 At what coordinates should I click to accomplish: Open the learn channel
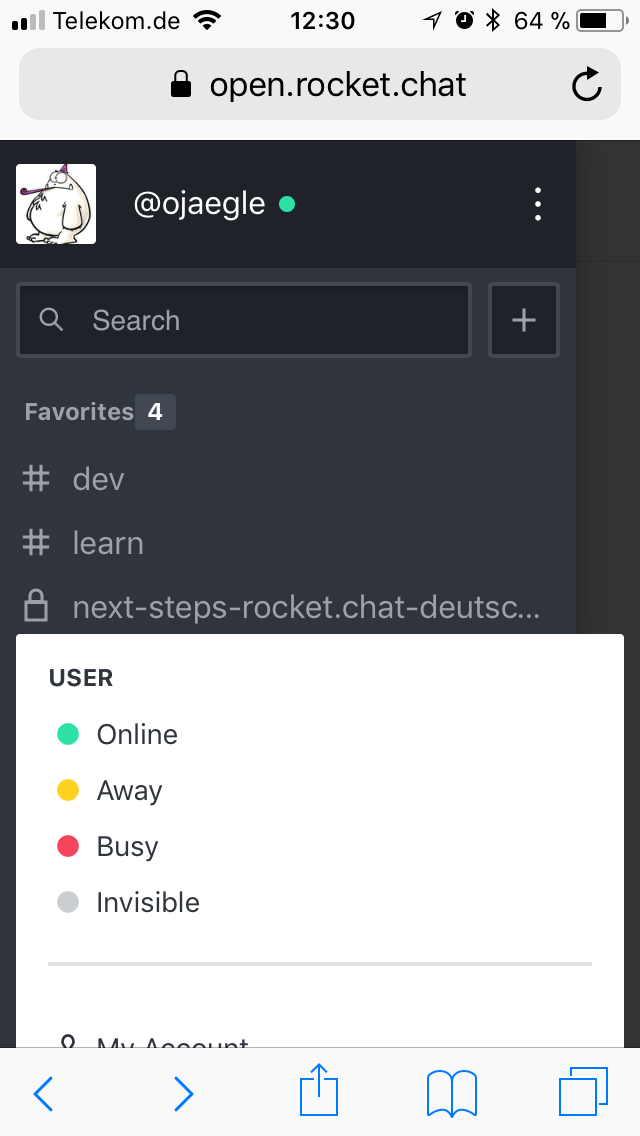[x=108, y=543]
